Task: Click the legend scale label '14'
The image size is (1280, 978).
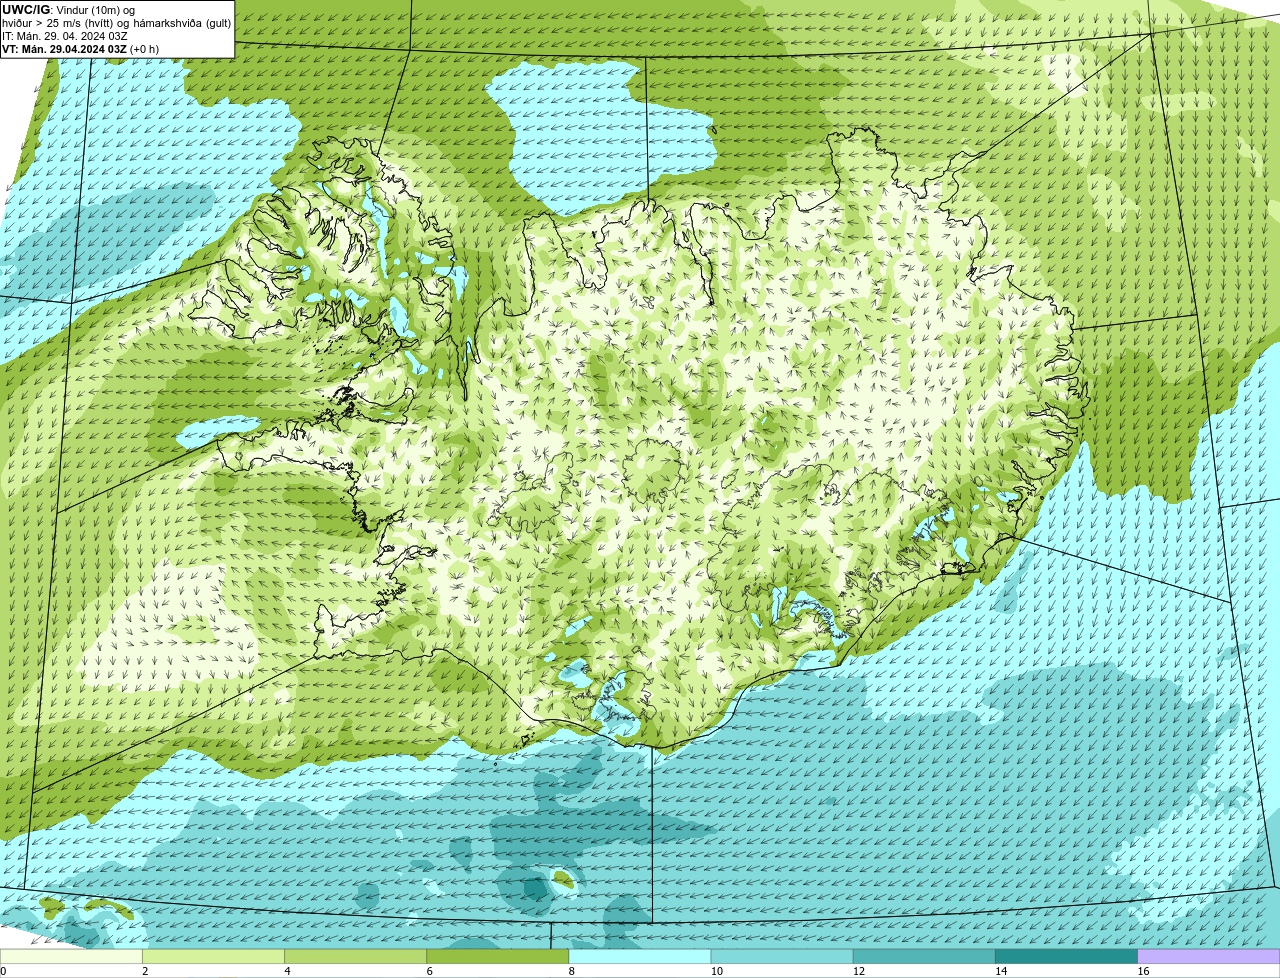Action: pos(1001,971)
